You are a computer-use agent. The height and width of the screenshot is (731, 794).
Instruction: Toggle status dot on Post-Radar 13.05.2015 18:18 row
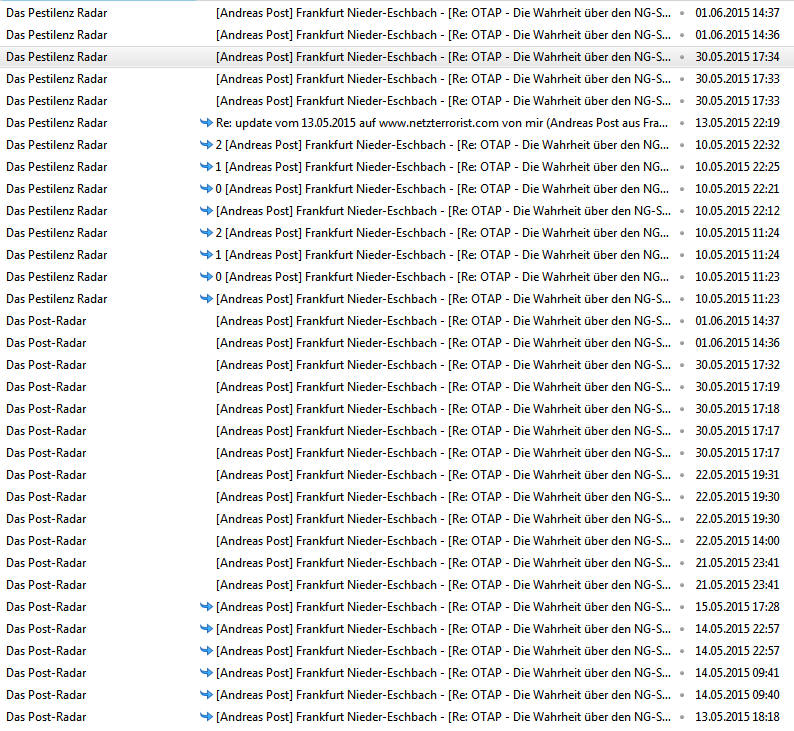tap(682, 717)
